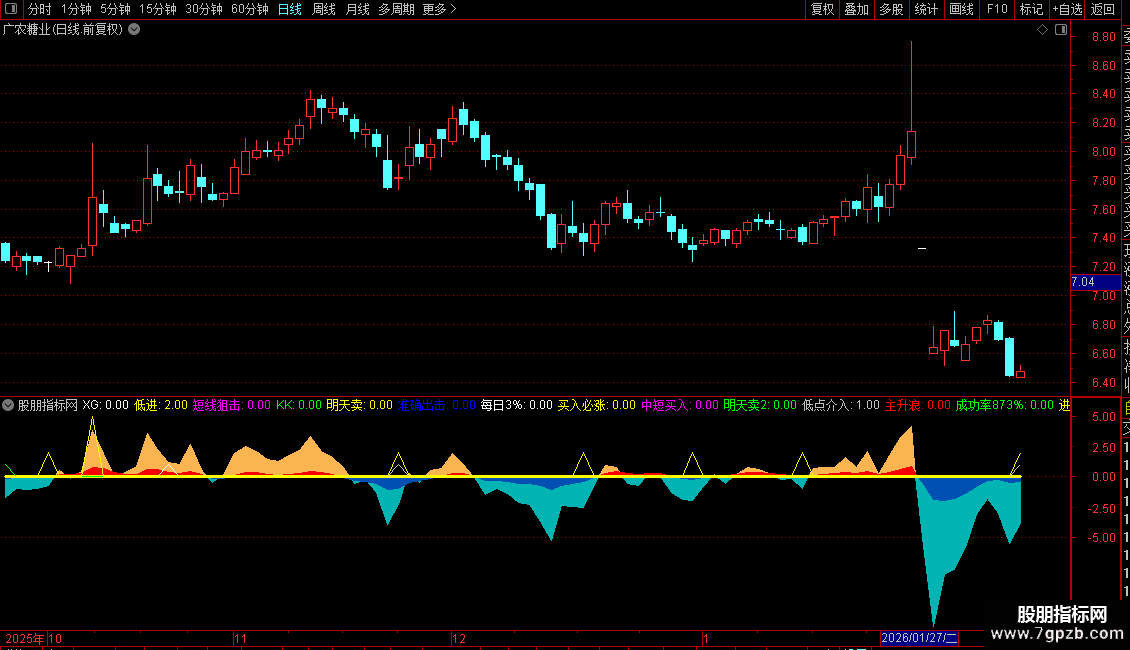Open dropdown next to 广农糖业 title
Screen dimensions: 1130x650
134,30
